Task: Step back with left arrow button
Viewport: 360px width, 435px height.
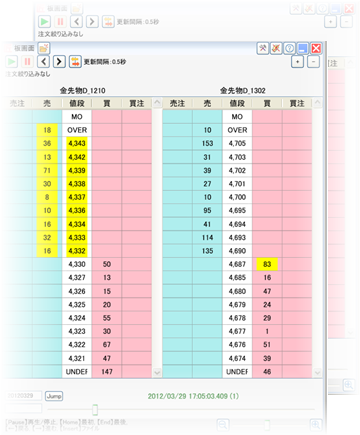Action: click(44, 62)
